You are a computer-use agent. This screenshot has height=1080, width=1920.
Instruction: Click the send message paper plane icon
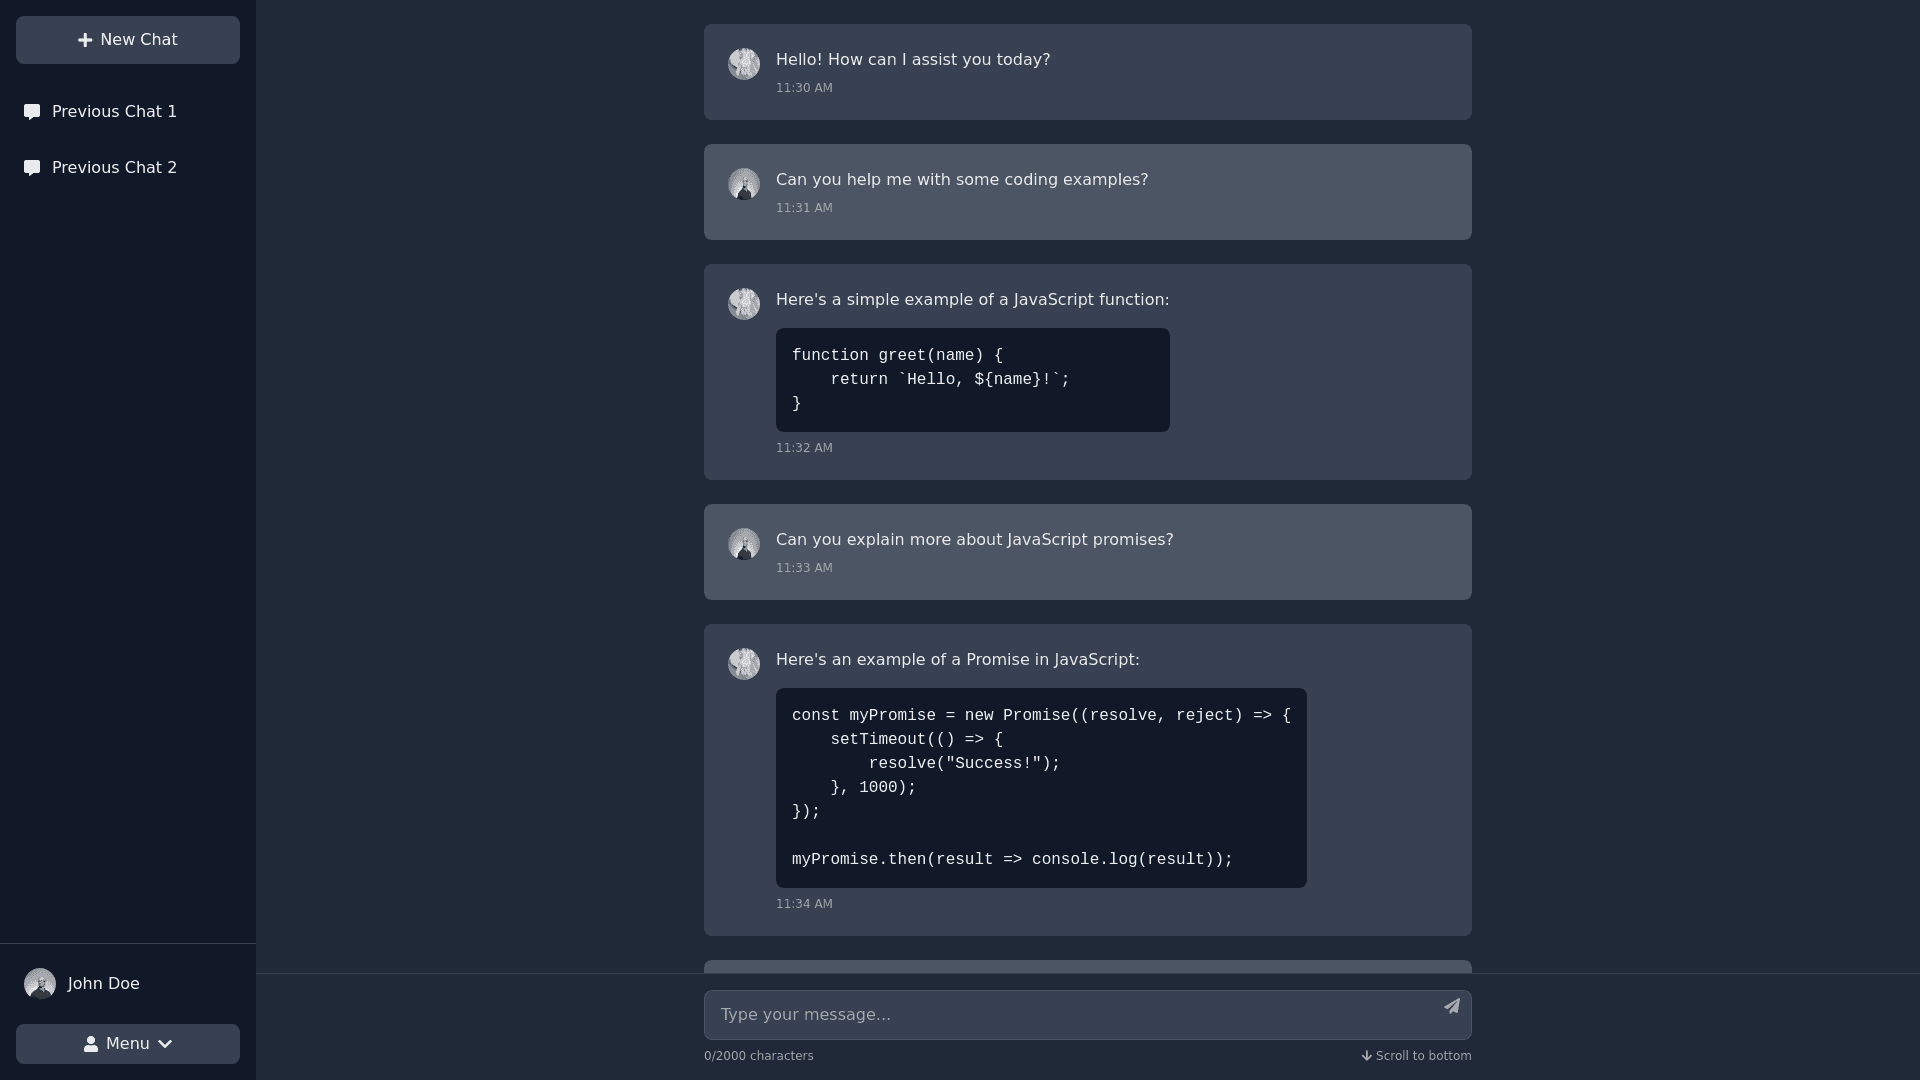pyautogui.click(x=1452, y=1006)
